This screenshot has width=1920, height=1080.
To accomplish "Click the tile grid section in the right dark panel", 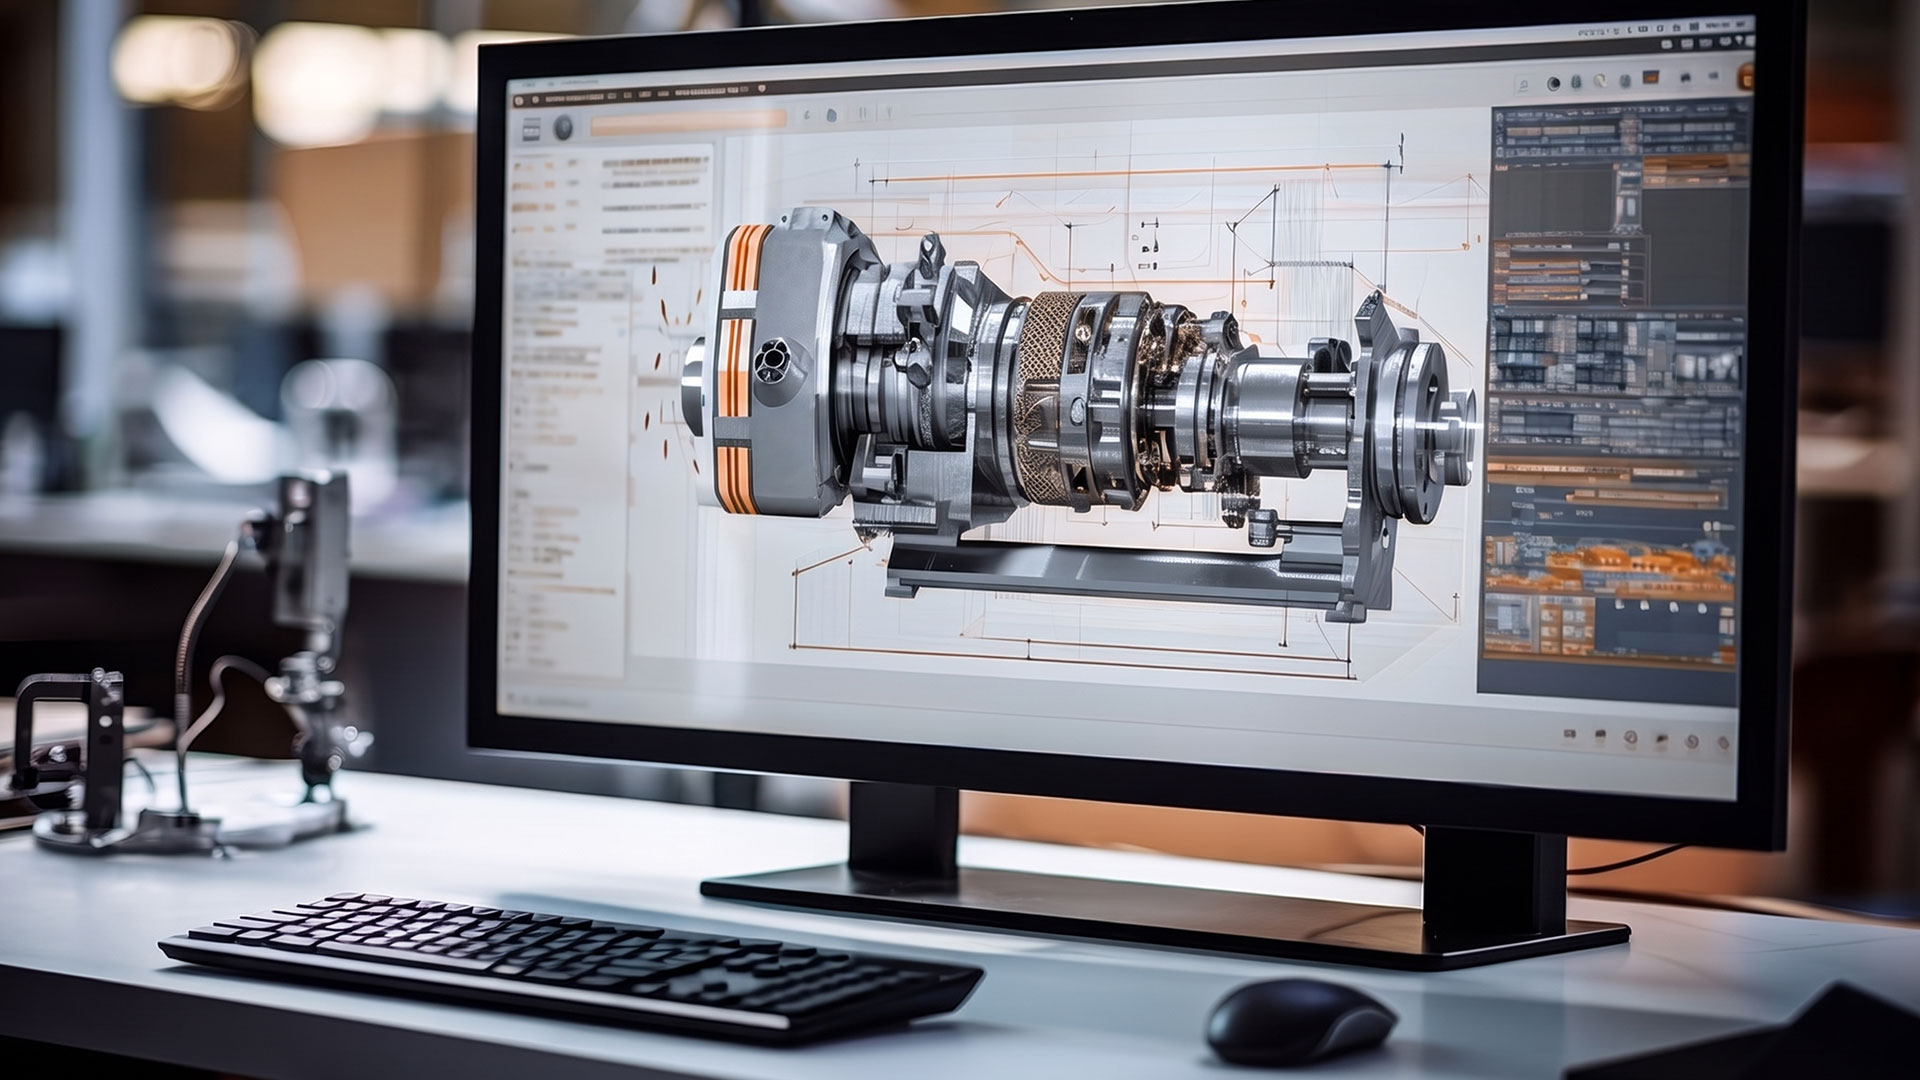I will (x=1615, y=353).
